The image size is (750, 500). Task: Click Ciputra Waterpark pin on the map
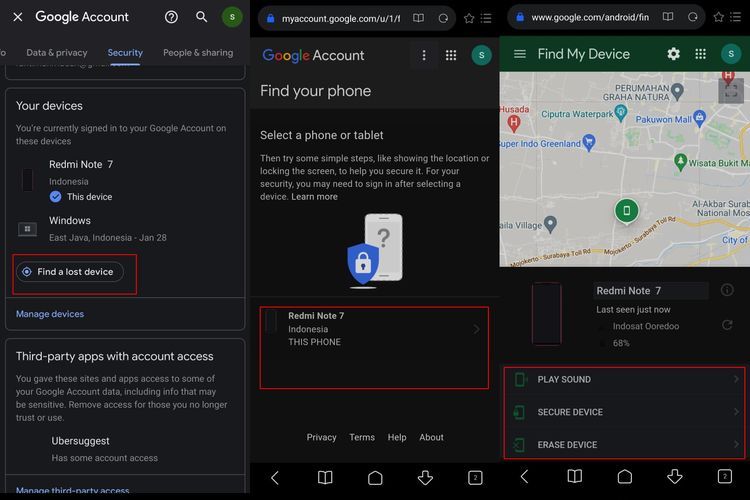click(x=621, y=113)
